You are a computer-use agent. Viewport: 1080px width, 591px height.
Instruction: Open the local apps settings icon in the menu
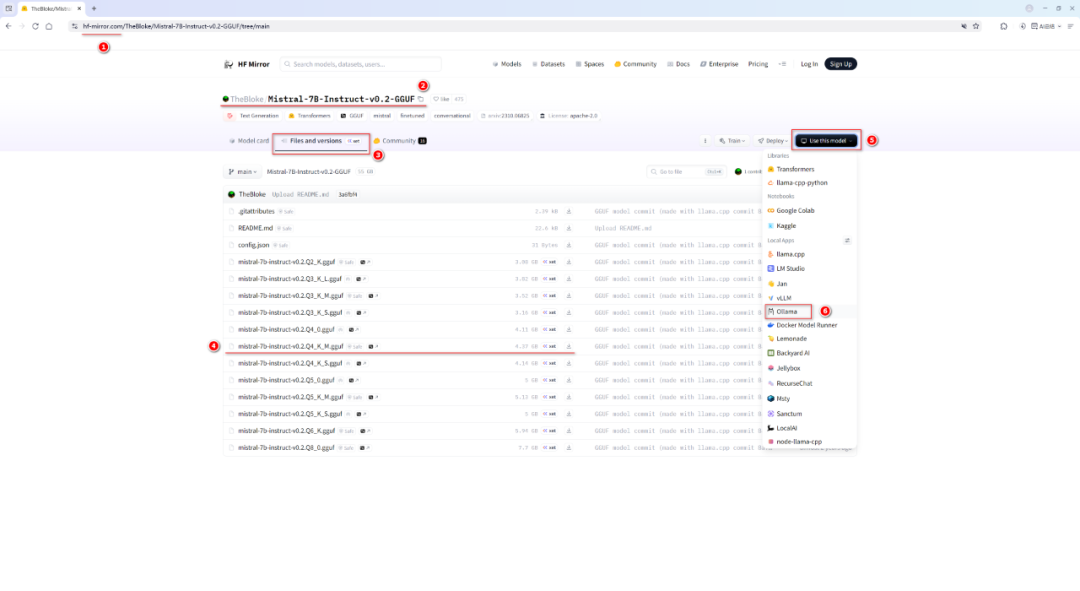[x=847, y=240]
